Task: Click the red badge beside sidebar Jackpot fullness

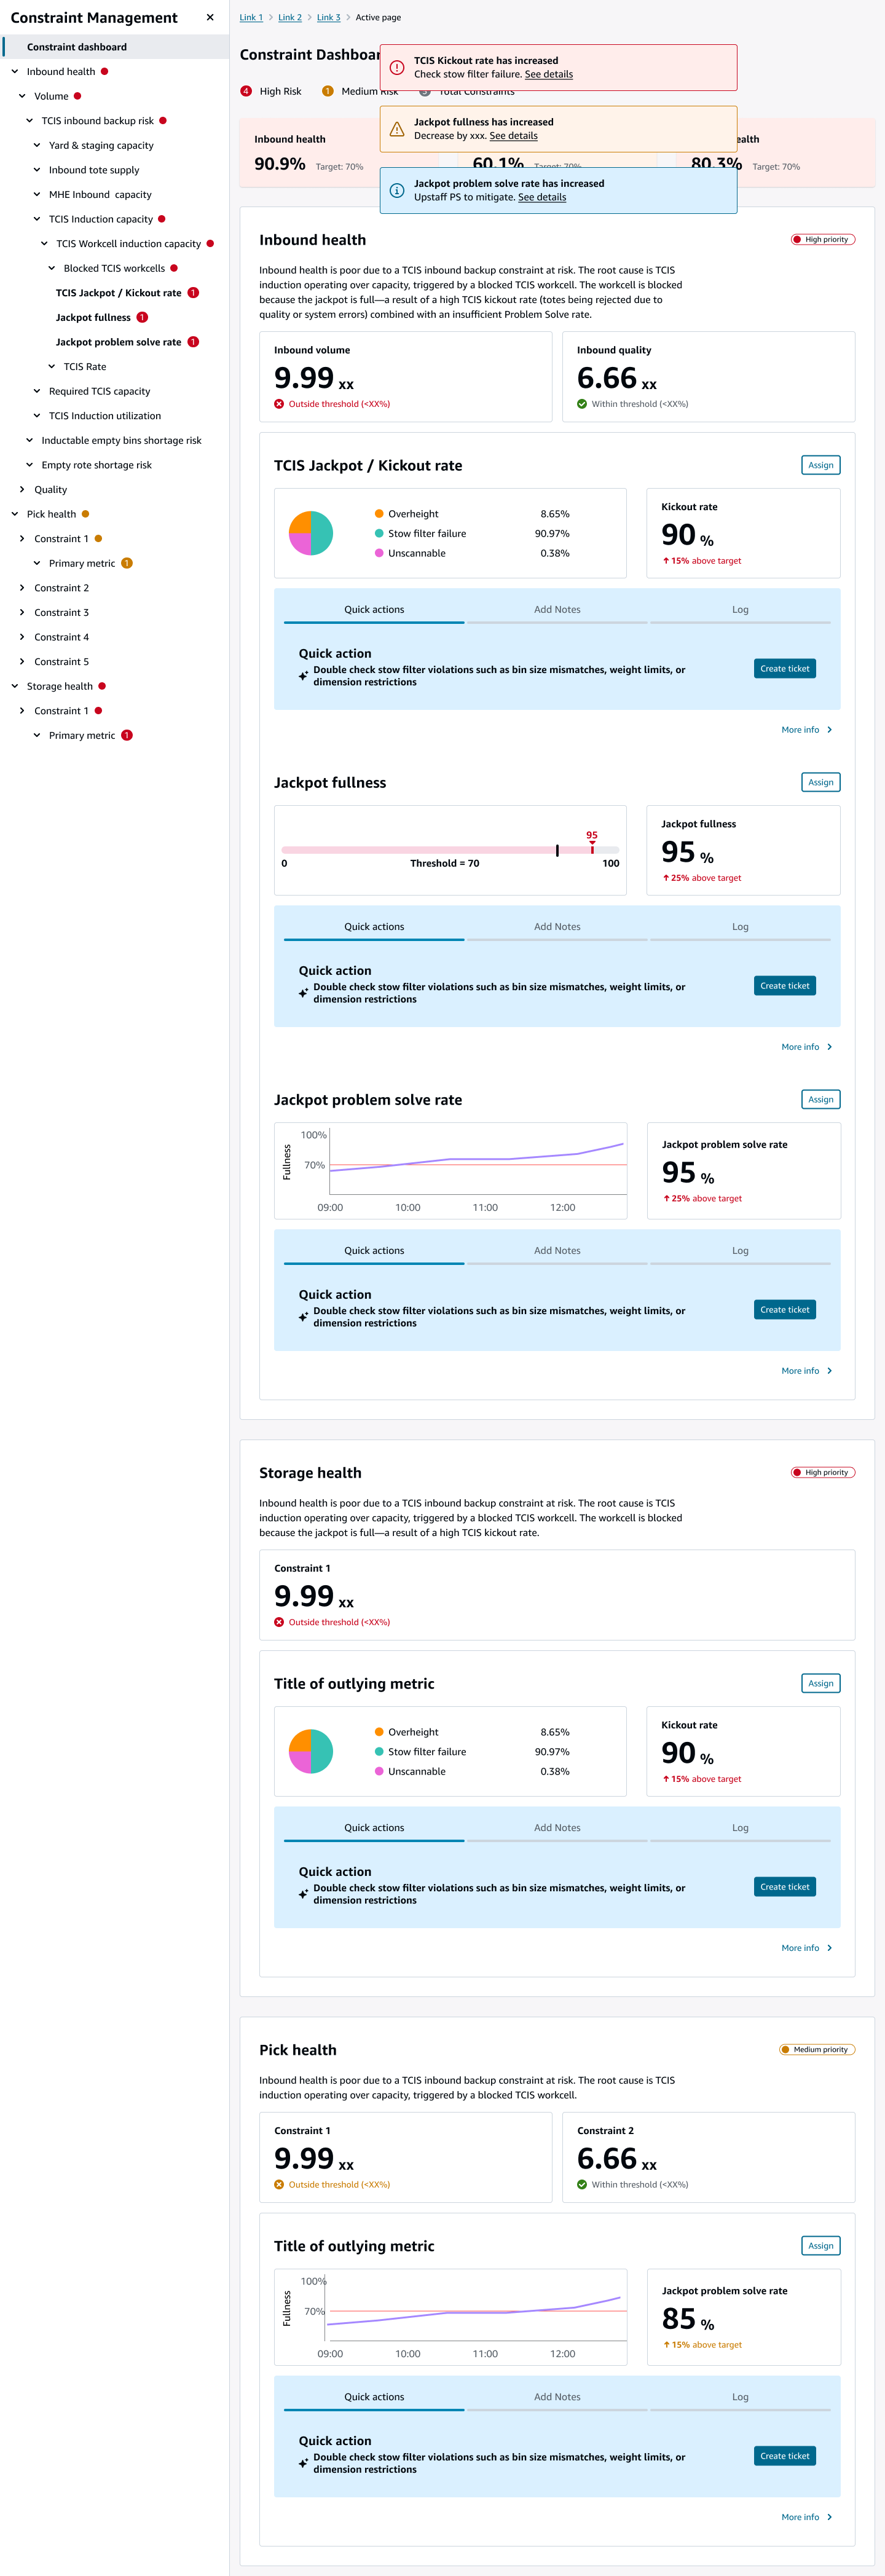Action: pyautogui.click(x=142, y=318)
